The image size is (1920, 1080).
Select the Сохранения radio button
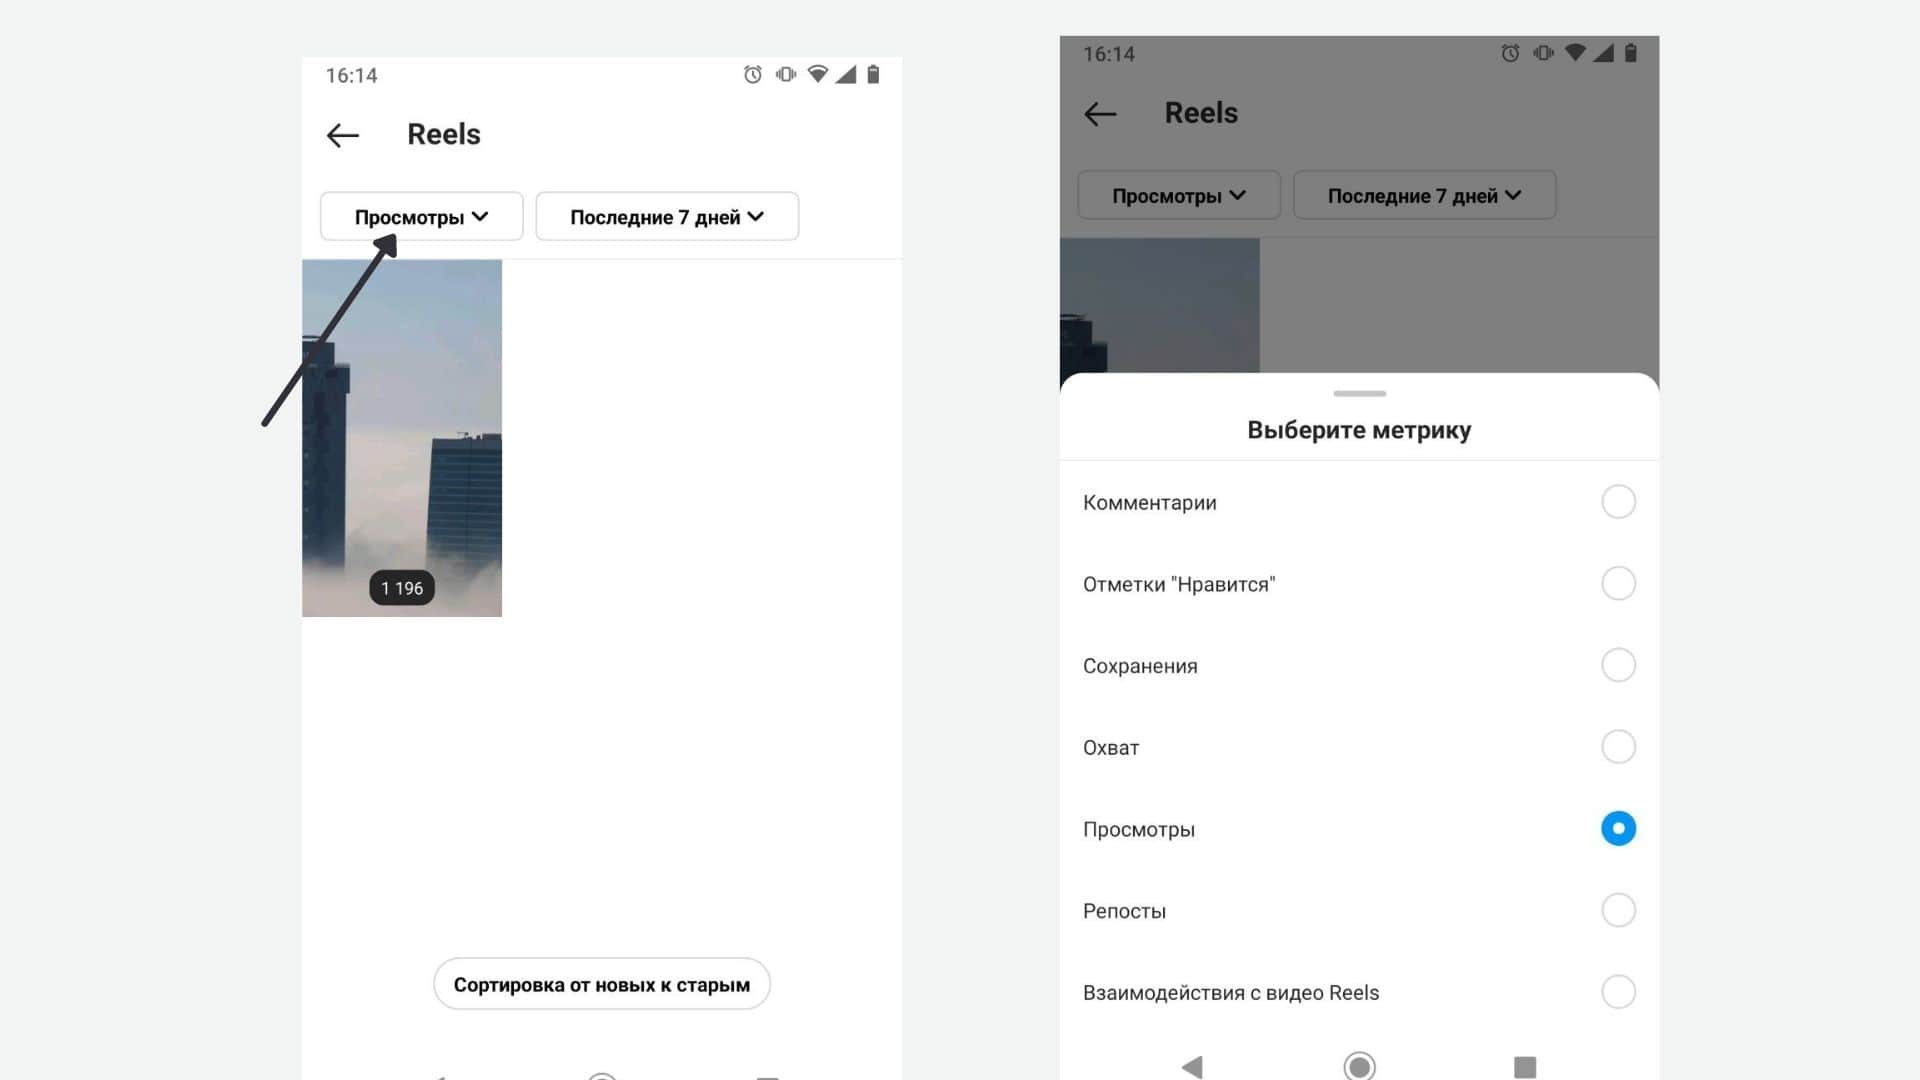[1618, 665]
